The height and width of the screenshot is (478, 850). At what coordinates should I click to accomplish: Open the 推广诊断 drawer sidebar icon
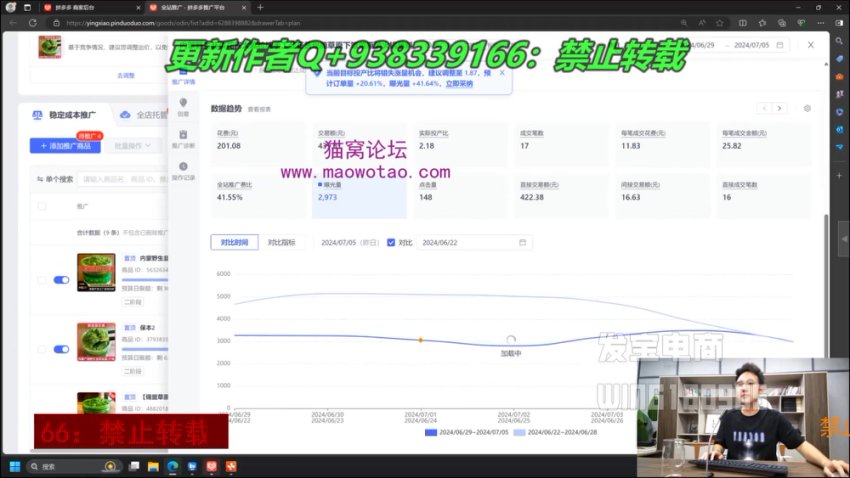pos(183,137)
